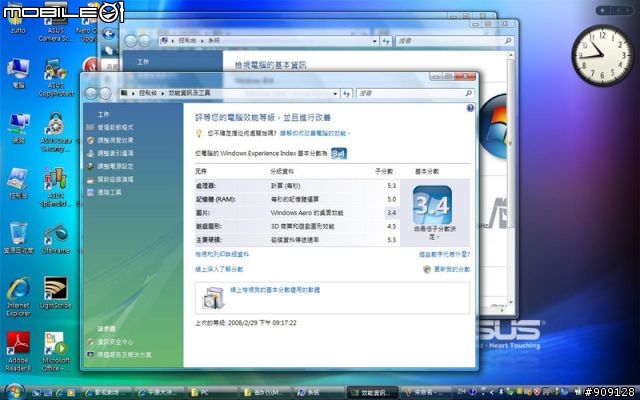The height and width of the screenshot is (400, 640).
Task: Launch 開啟磁碟清理 from the task pane
Action: 115,180
